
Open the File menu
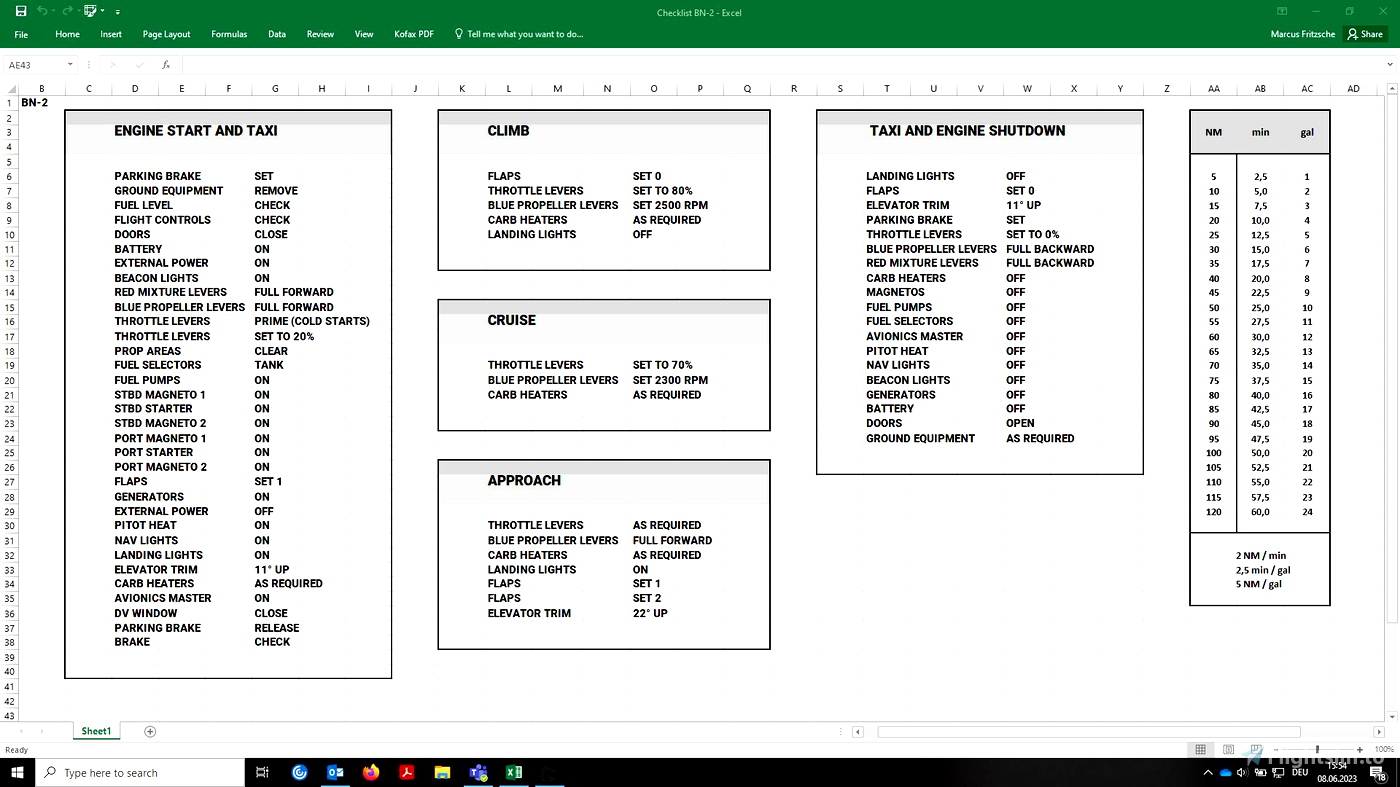(x=20, y=33)
